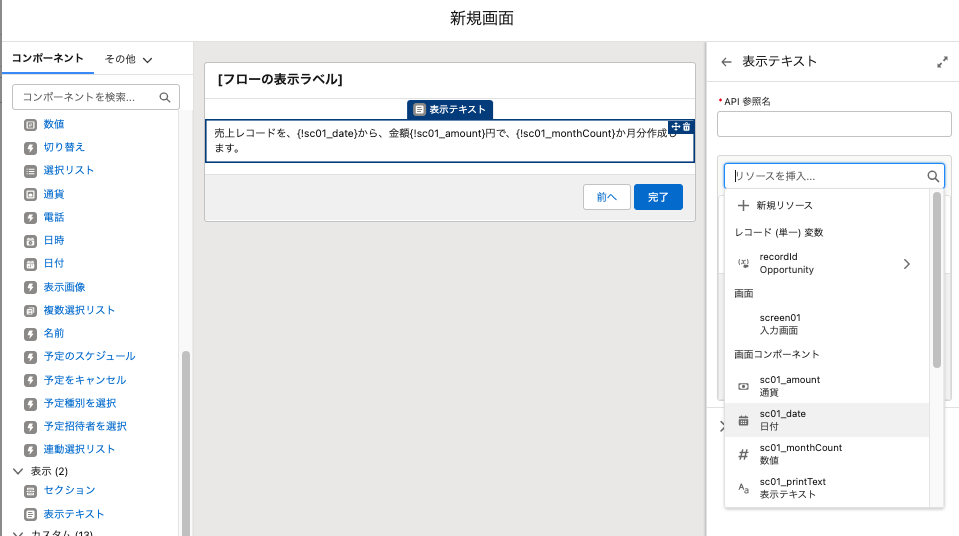Click the 前へ button
959x536 pixels.
607,197
